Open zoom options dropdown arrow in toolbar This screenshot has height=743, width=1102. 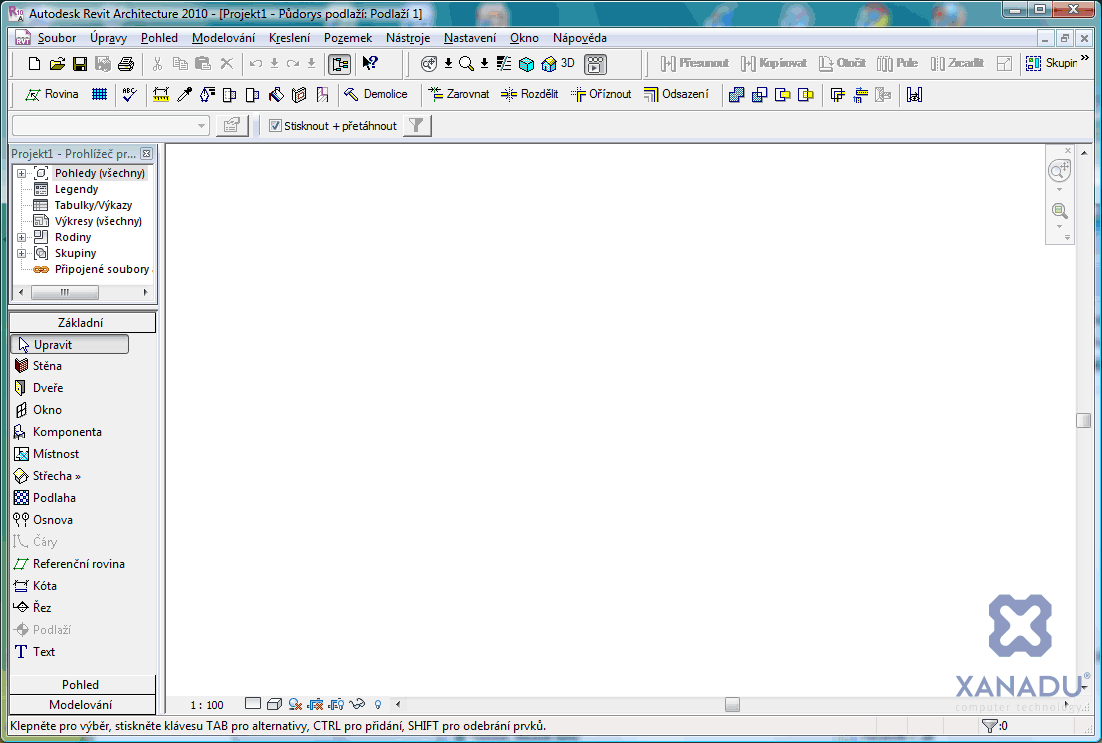pyautogui.click(x=484, y=64)
